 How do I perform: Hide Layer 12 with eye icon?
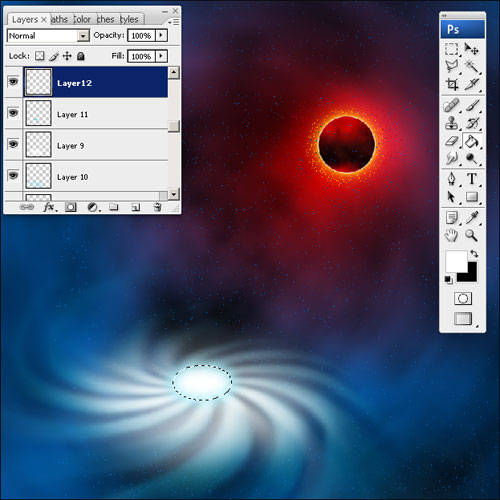pos(13,81)
